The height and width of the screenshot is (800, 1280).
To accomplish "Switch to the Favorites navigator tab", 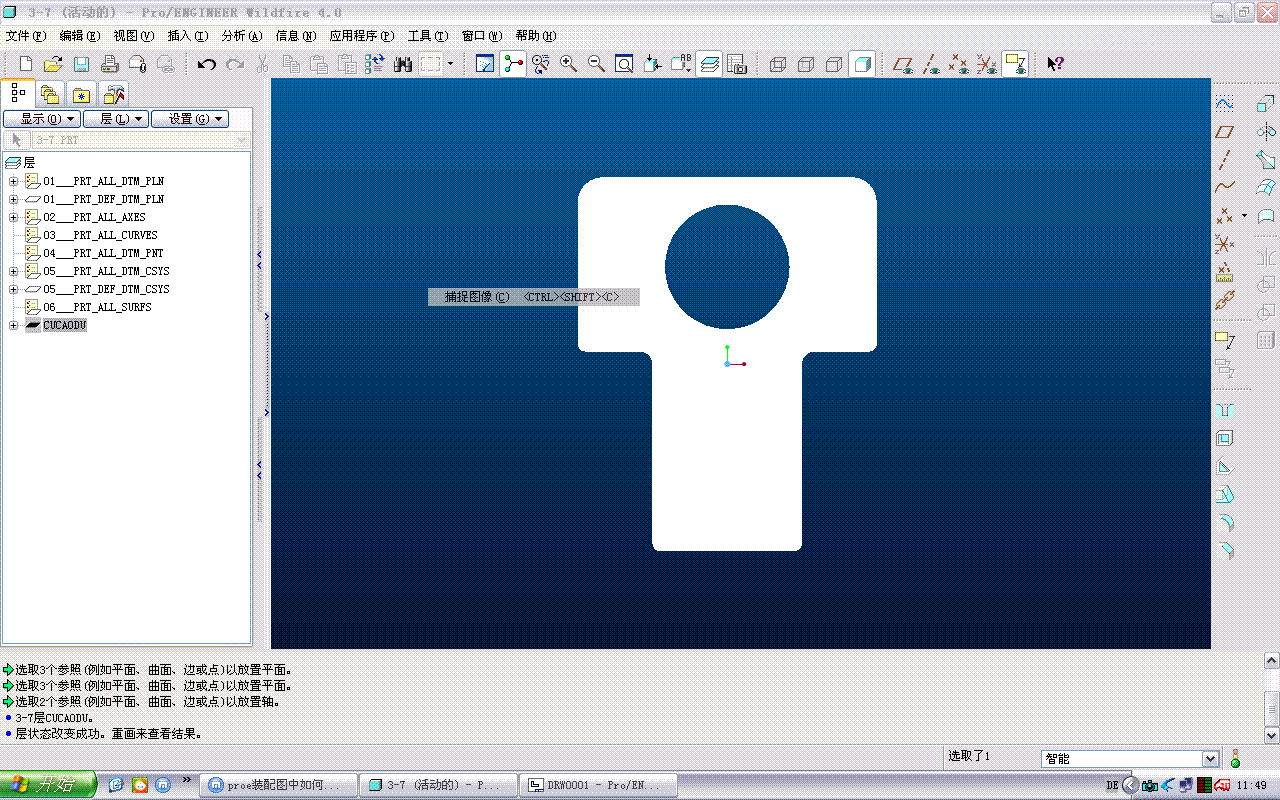I will pos(81,95).
